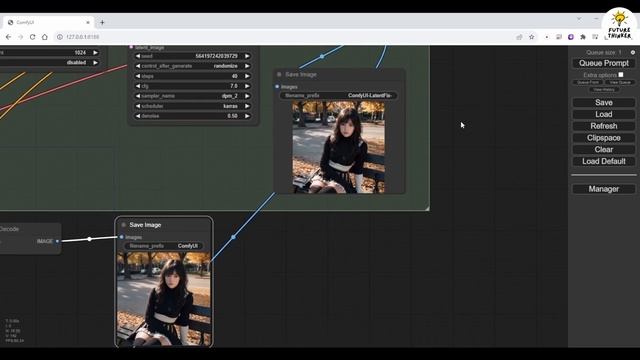The image size is (640, 360).
Task: Increase the seed value with right arrow
Action: [247, 56]
